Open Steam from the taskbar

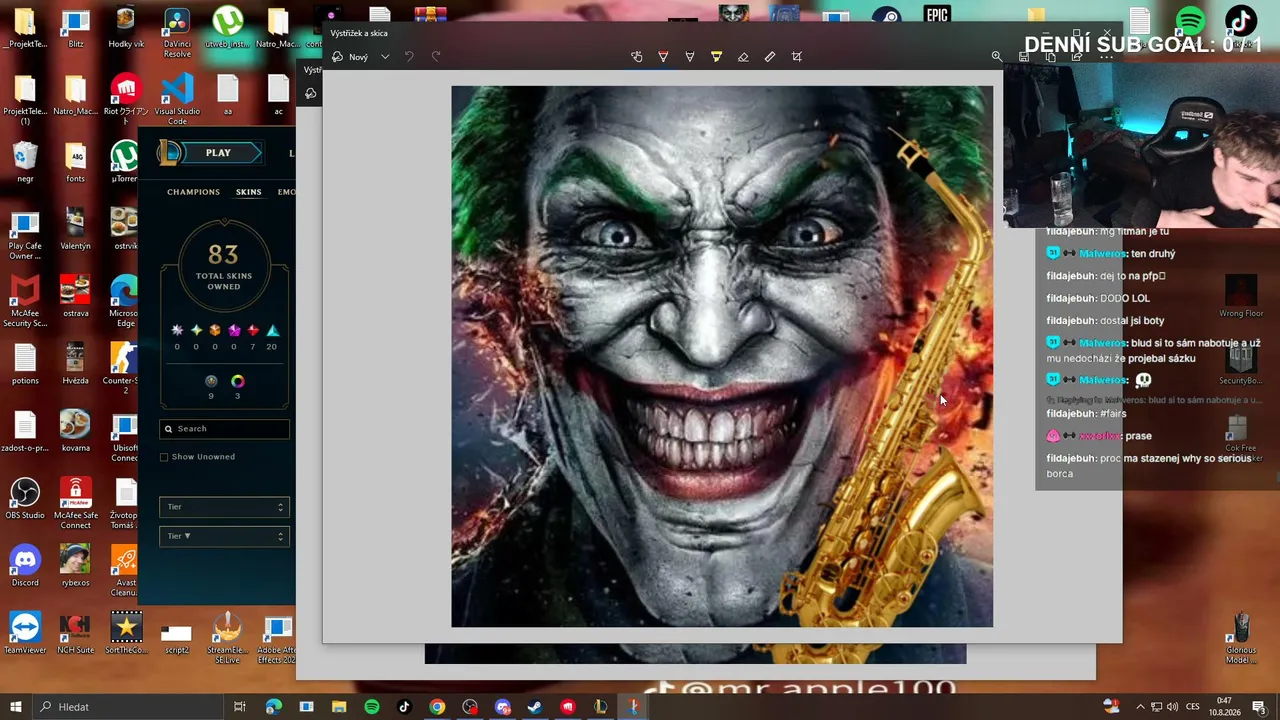pyautogui.click(x=535, y=707)
